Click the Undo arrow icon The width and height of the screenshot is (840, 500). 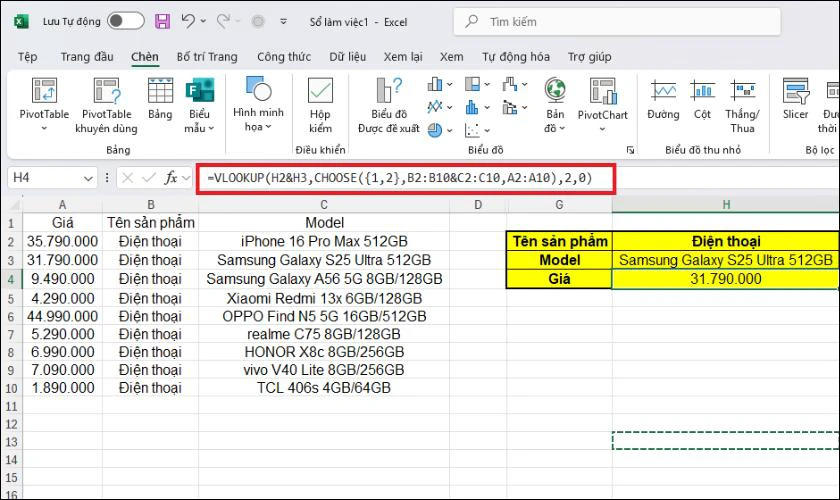click(x=188, y=21)
